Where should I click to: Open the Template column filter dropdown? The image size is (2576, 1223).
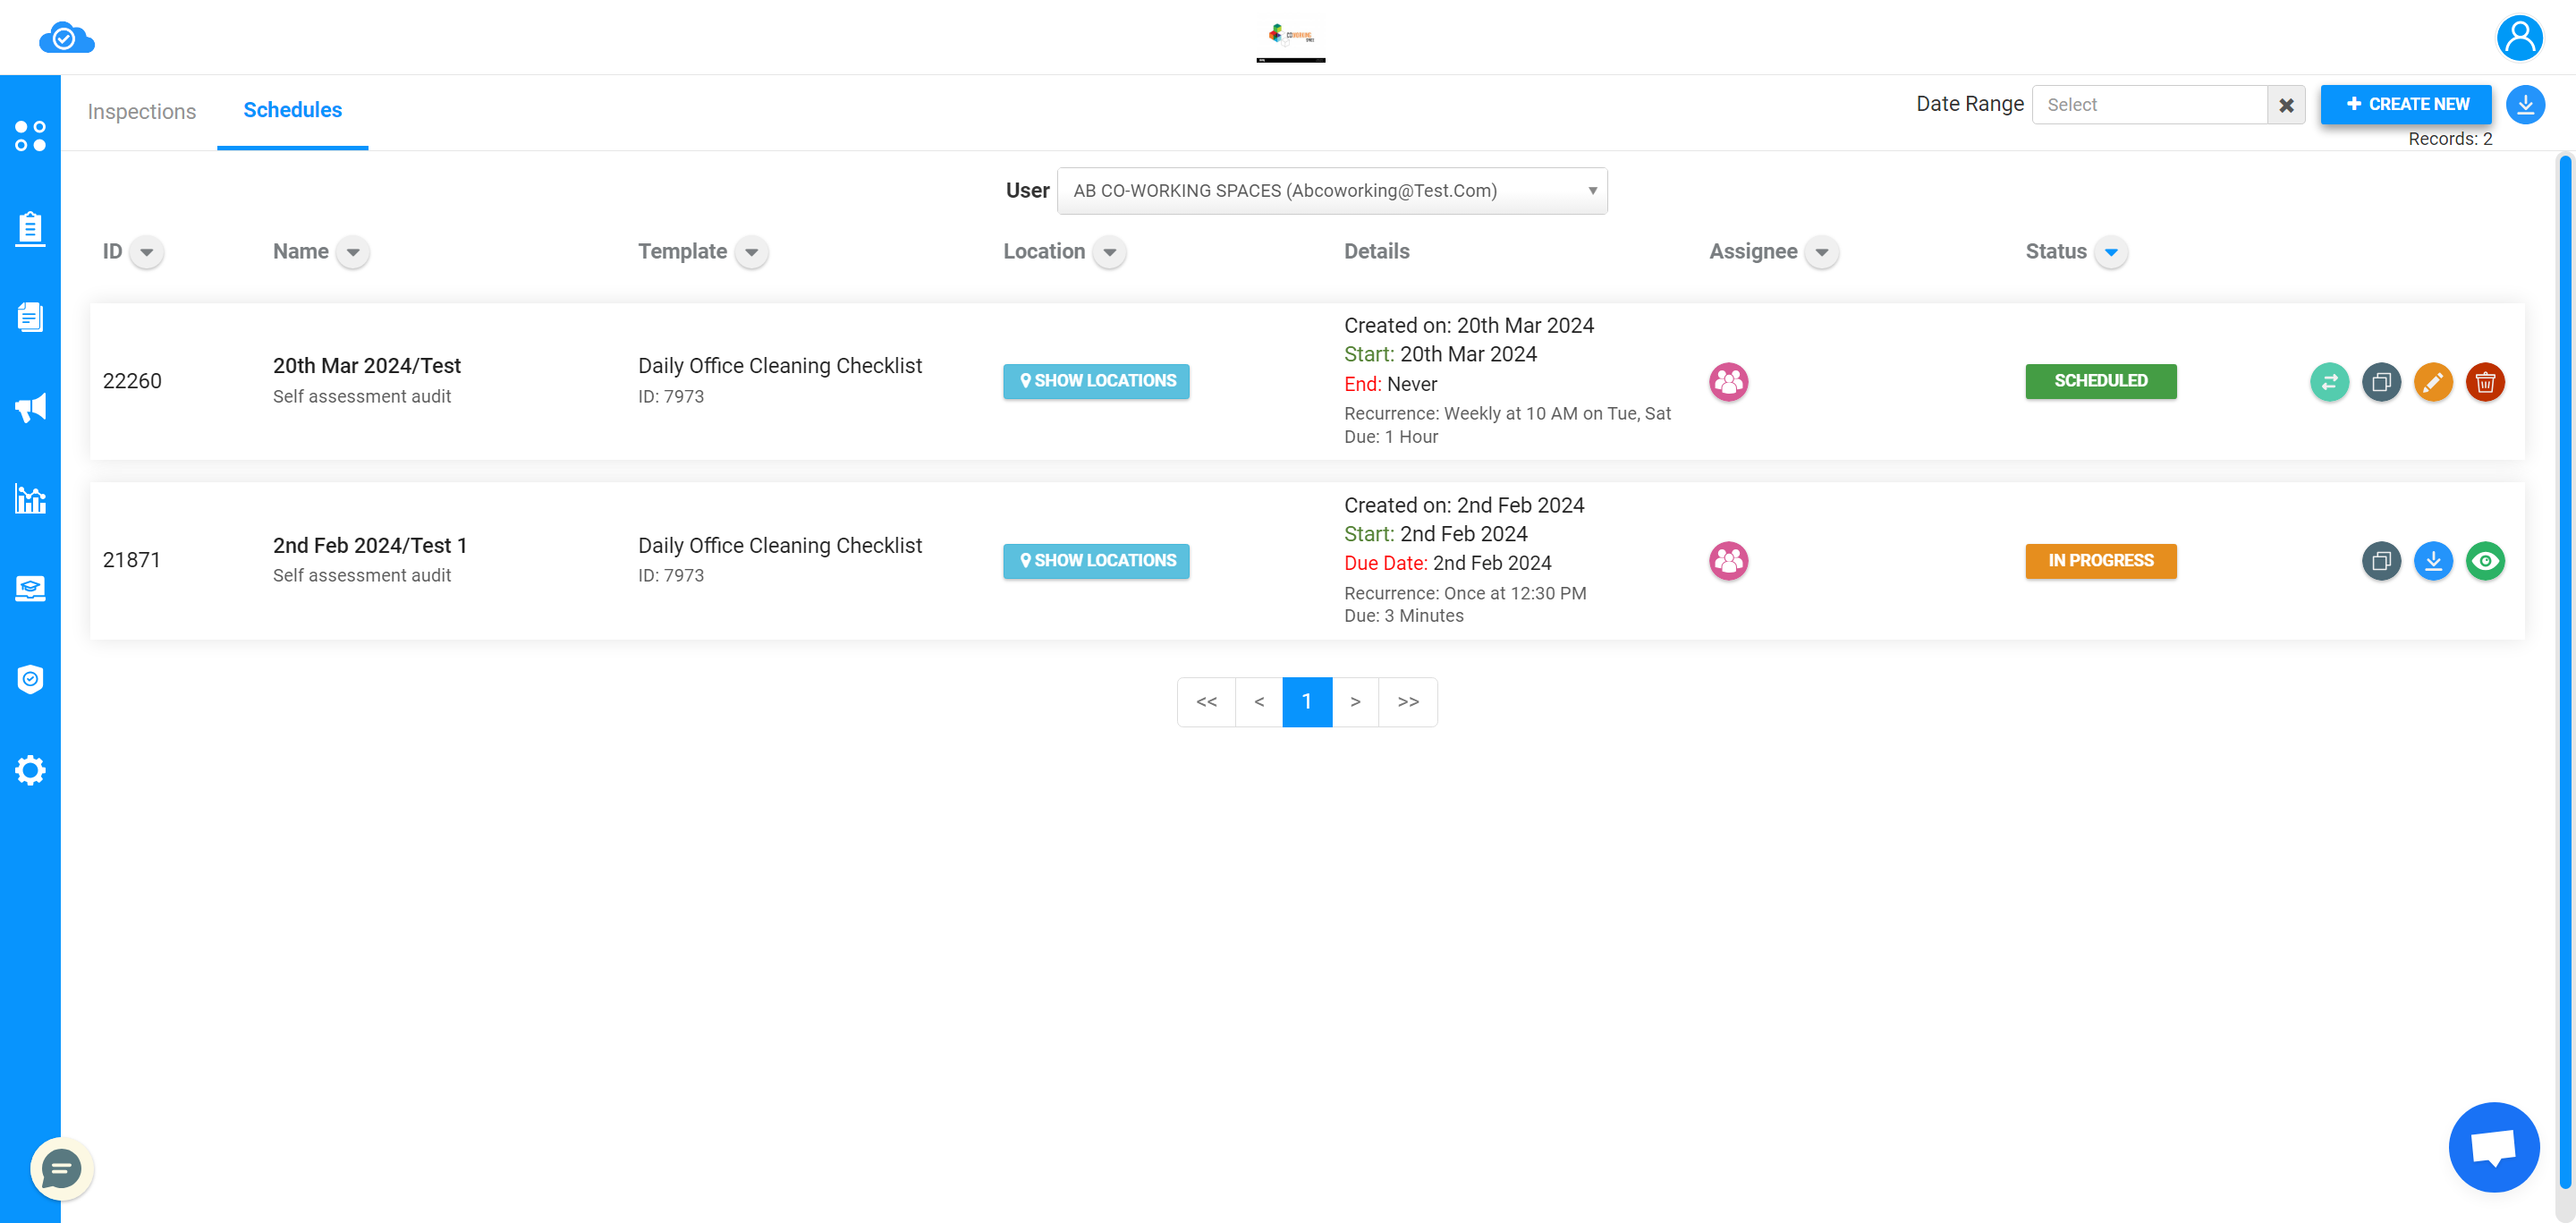tap(751, 252)
